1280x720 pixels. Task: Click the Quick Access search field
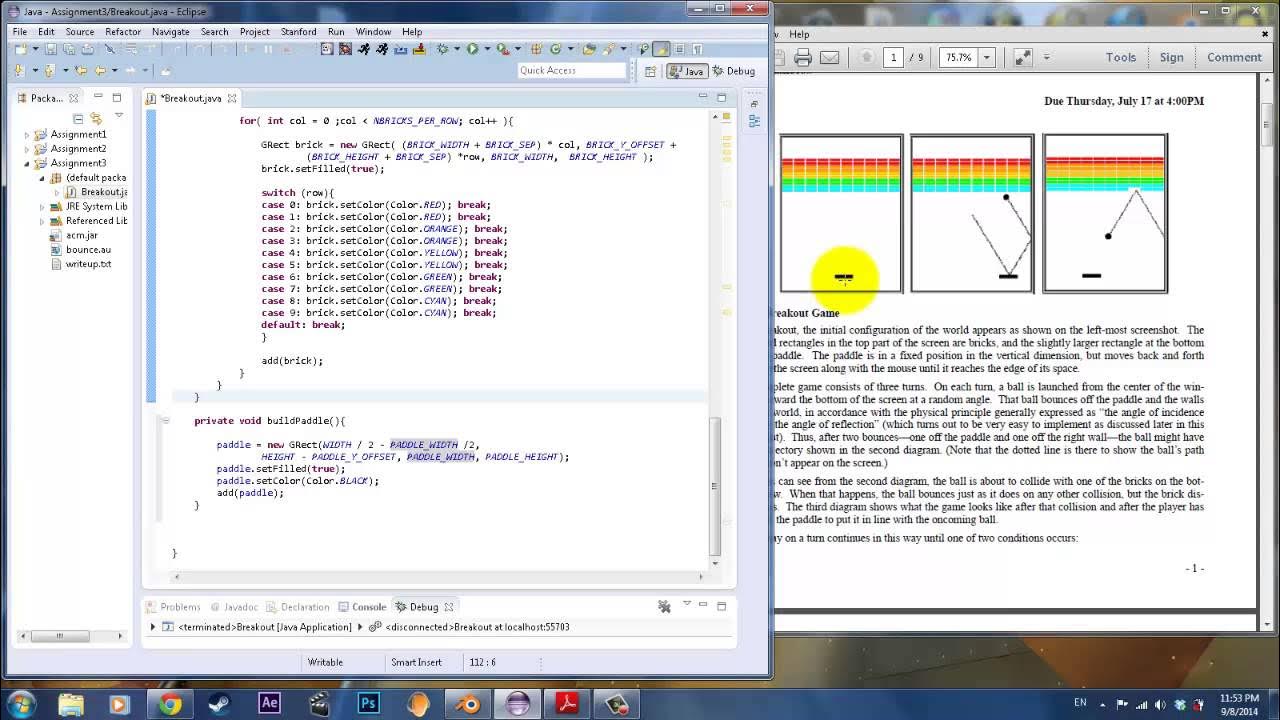(x=572, y=70)
